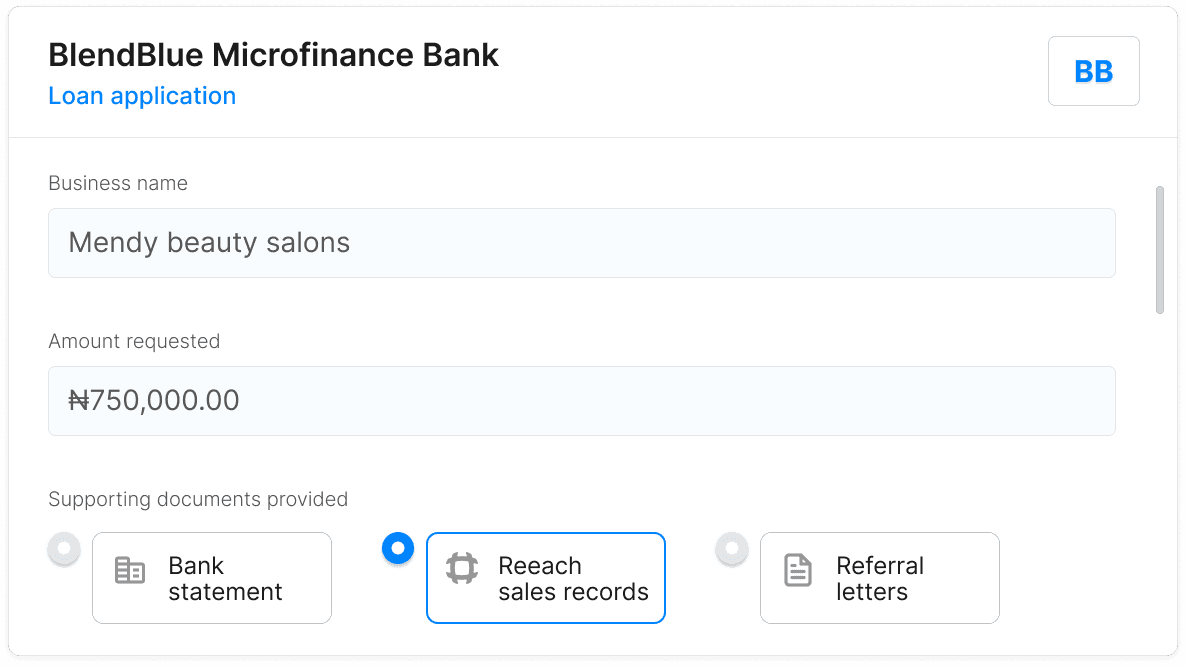Click the BB bank logo badge
Image resolution: width=1186 pixels, height=666 pixels.
click(x=1093, y=70)
